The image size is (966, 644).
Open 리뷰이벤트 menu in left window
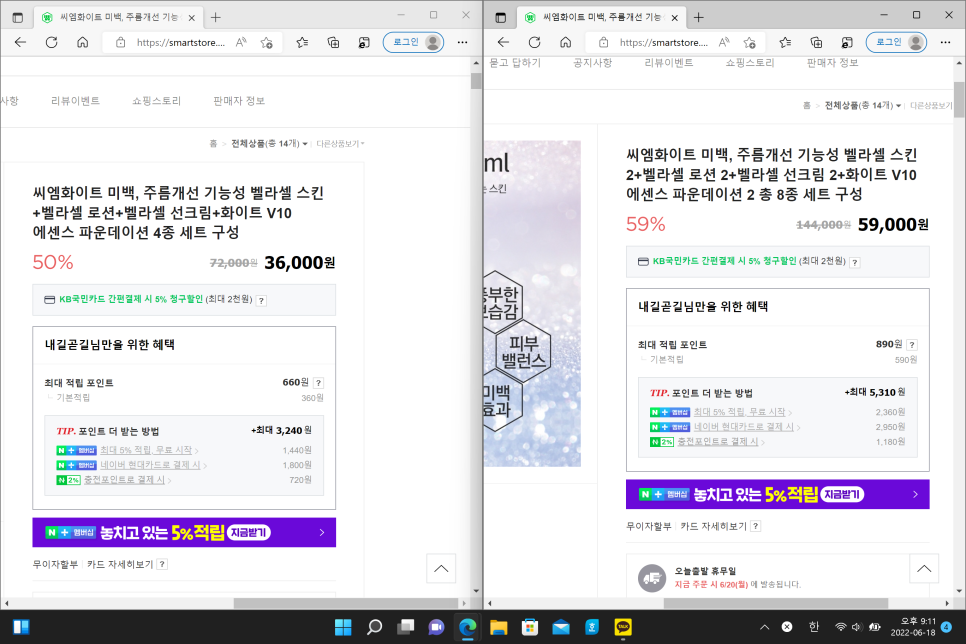(75, 100)
